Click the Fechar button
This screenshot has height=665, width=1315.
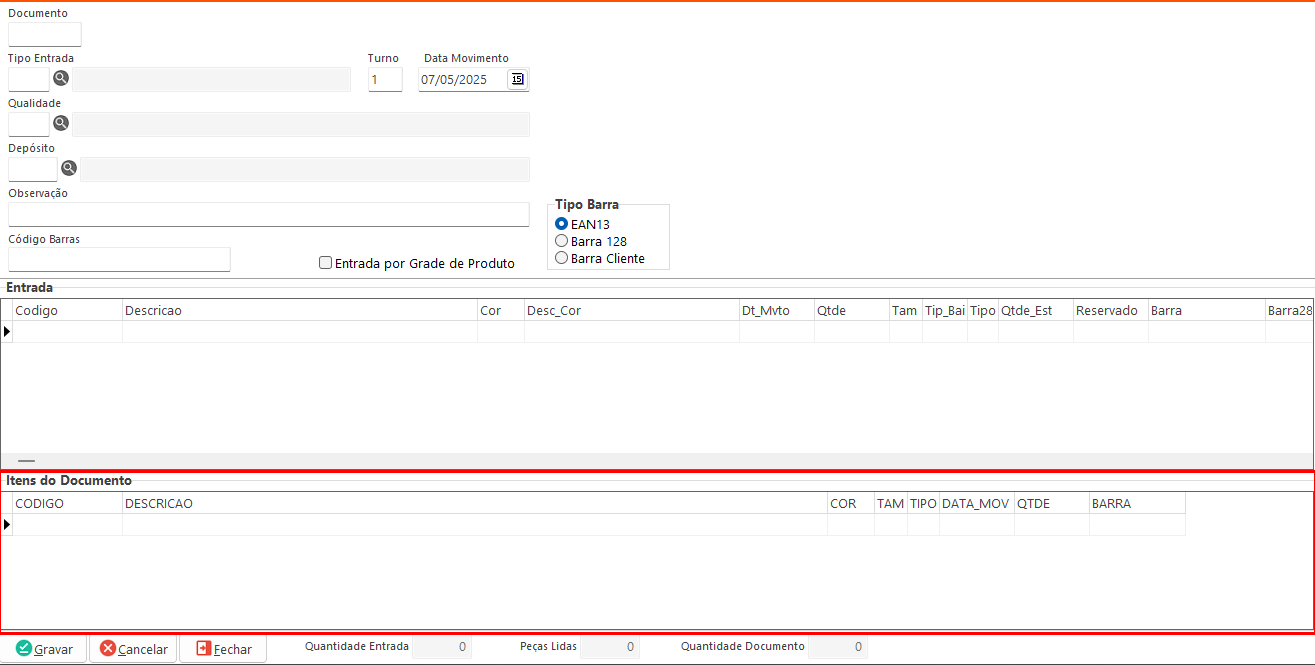[x=223, y=649]
